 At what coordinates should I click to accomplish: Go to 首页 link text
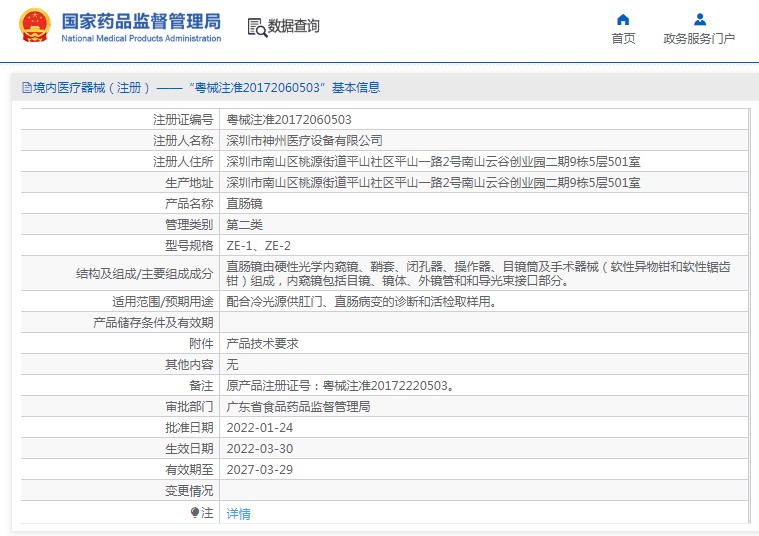623,38
